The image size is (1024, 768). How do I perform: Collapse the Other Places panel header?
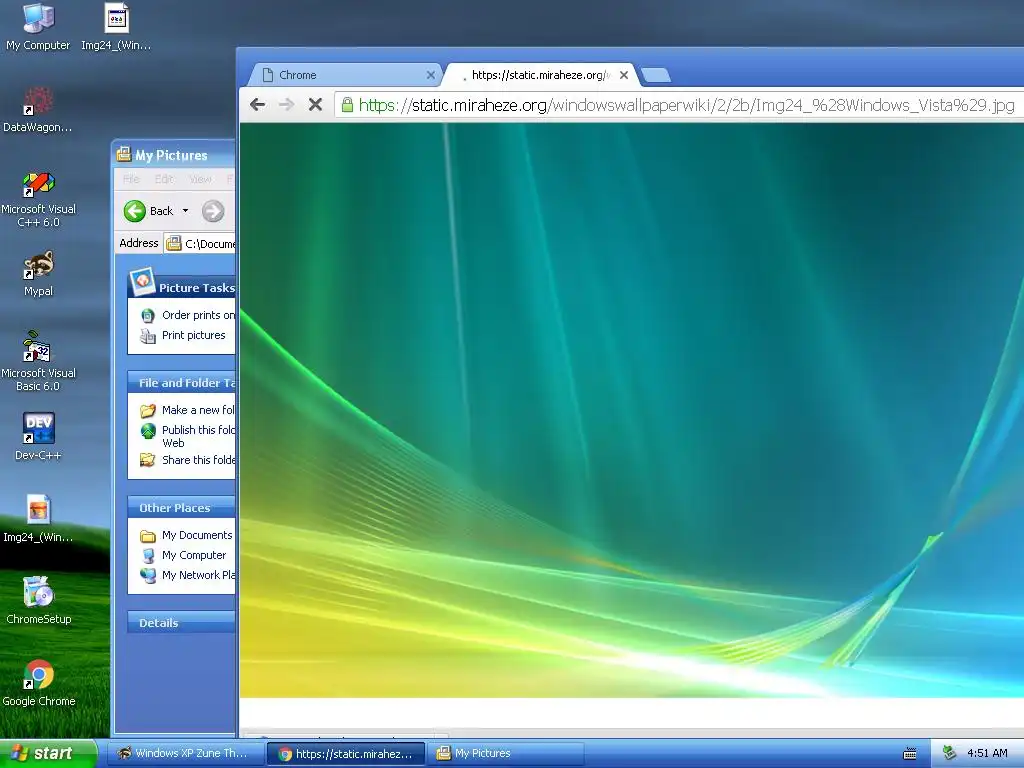coord(182,507)
